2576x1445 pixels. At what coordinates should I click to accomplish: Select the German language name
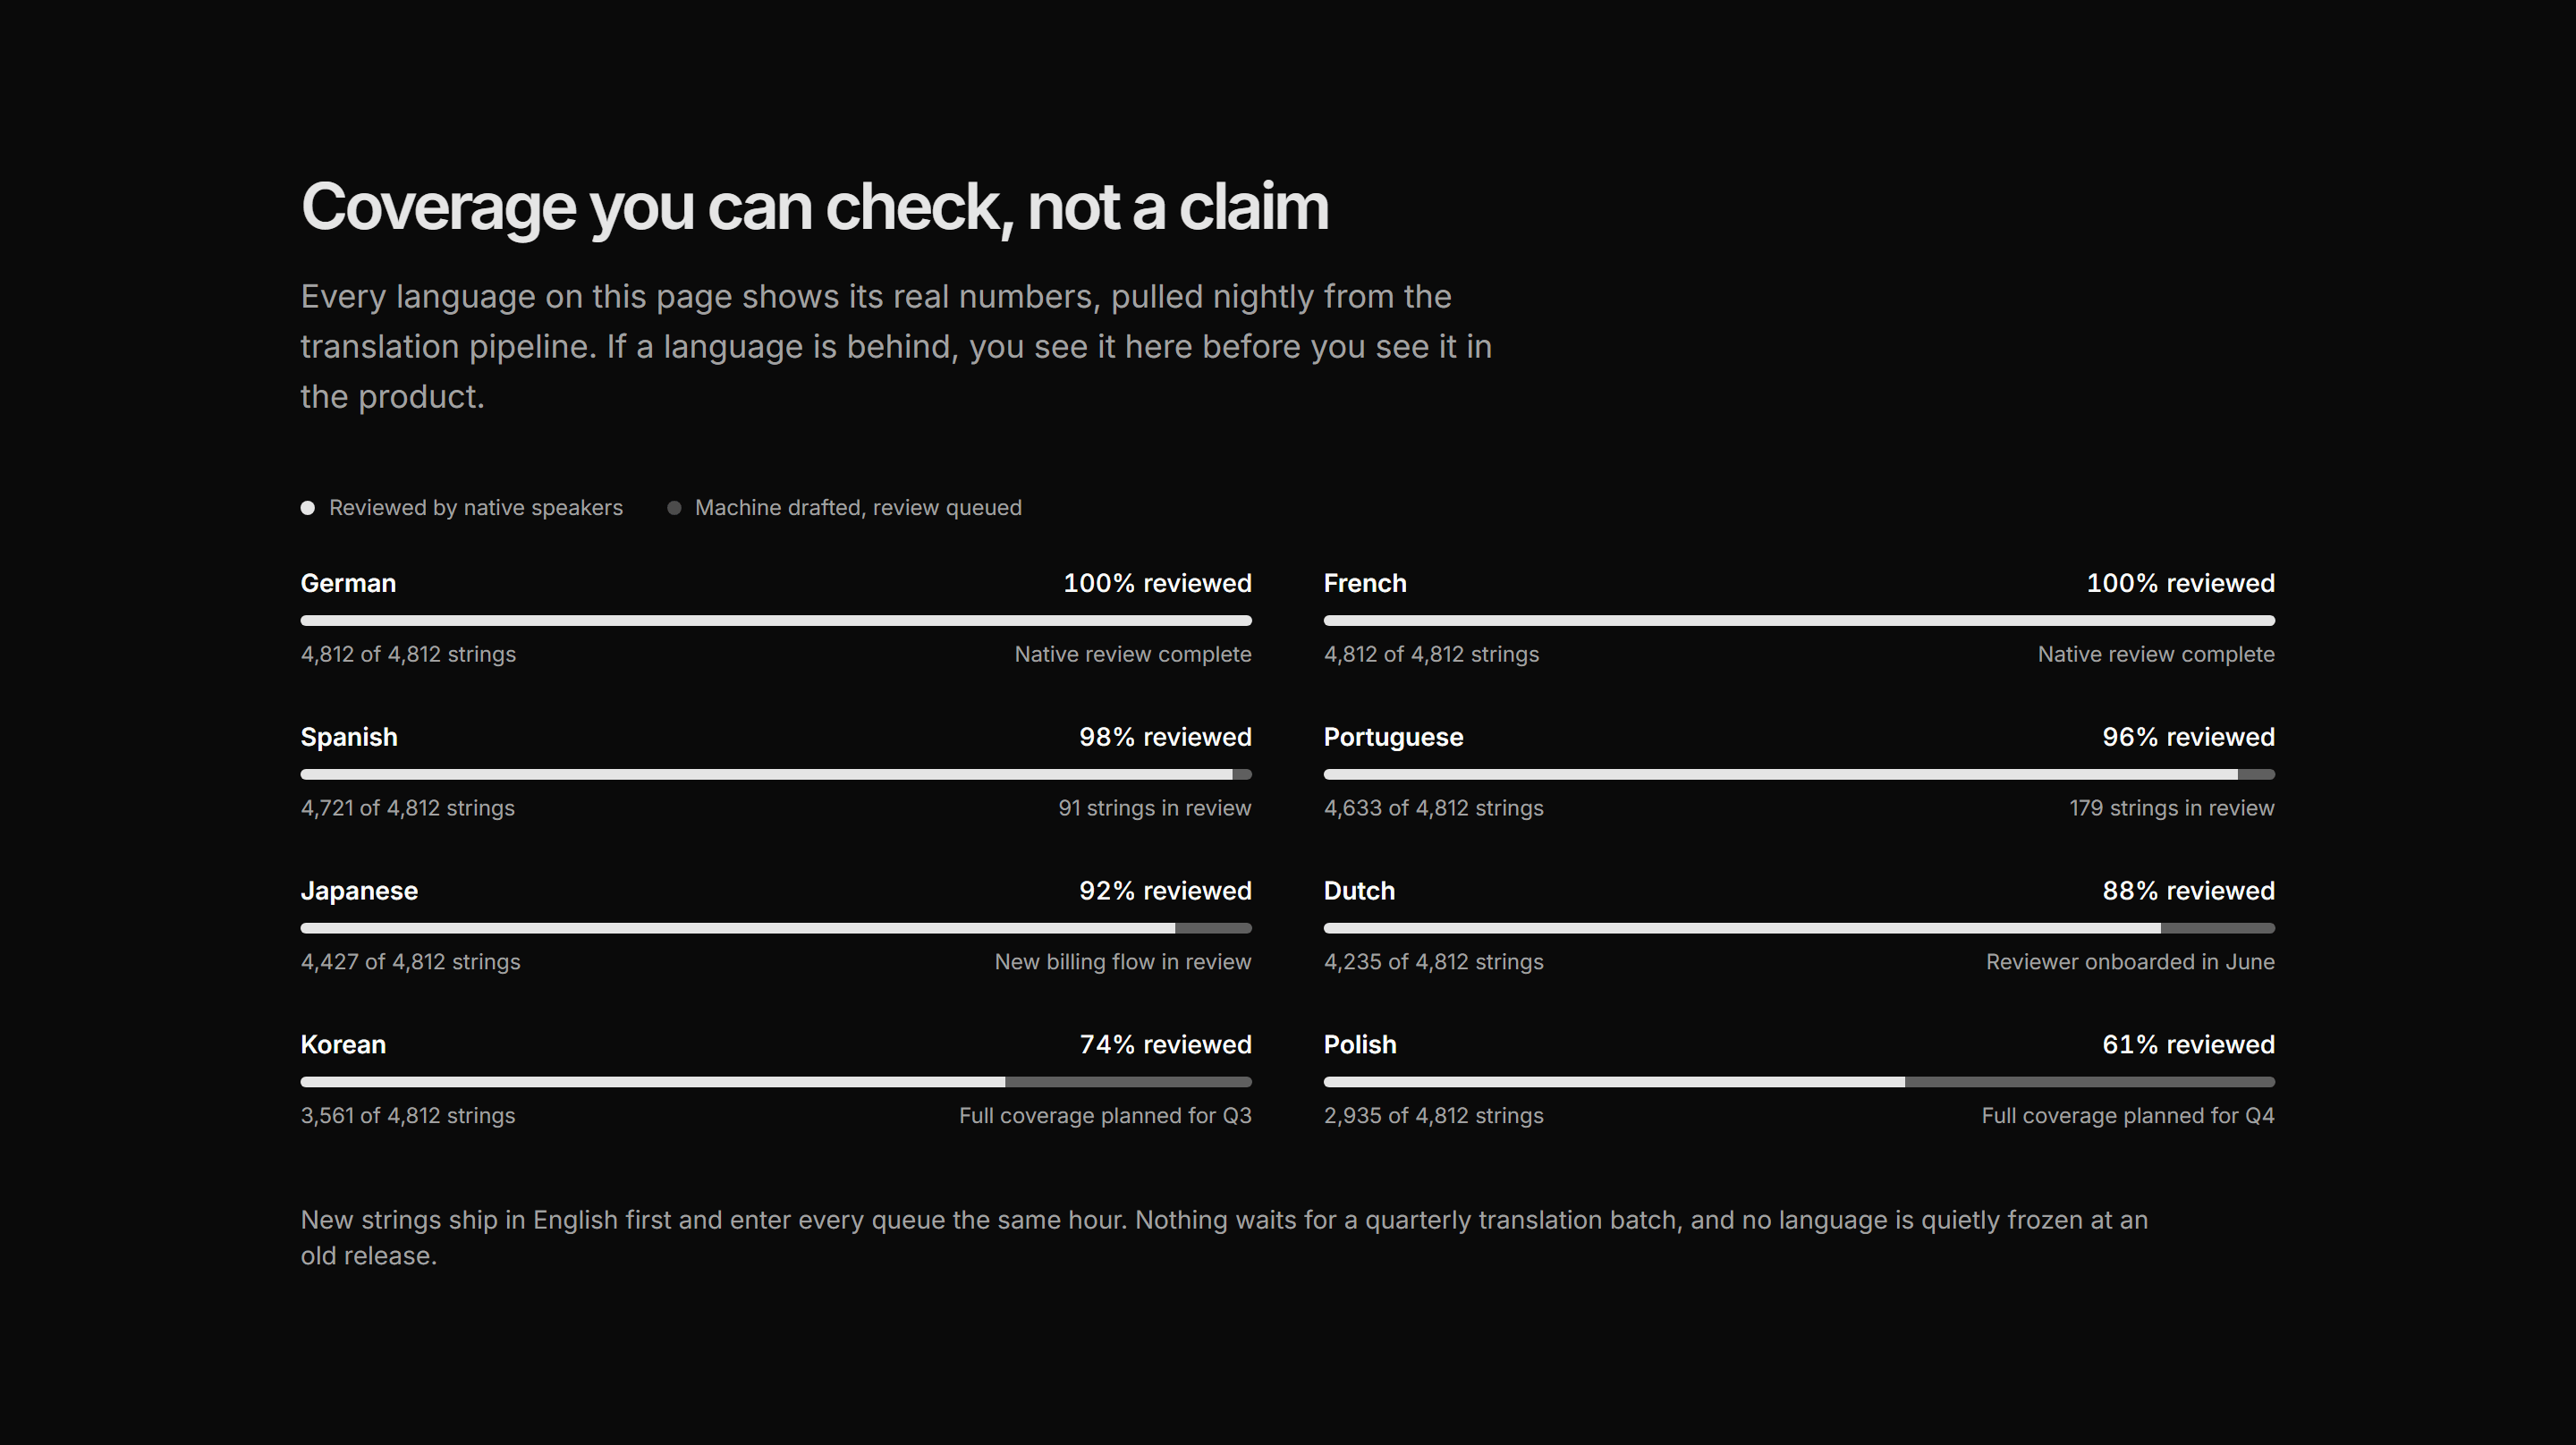point(348,583)
